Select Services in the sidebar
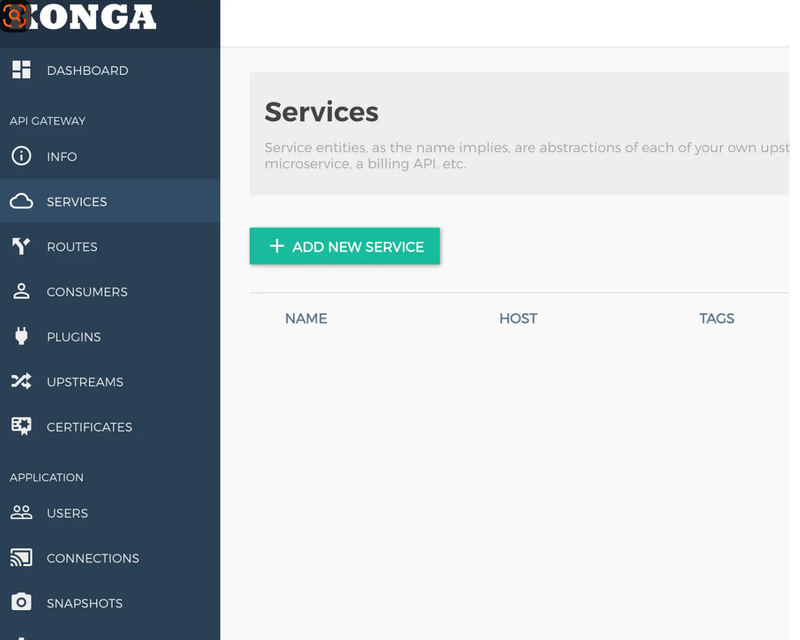Image resolution: width=800 pixels, height=640 pixels. [x=110, y=201]
